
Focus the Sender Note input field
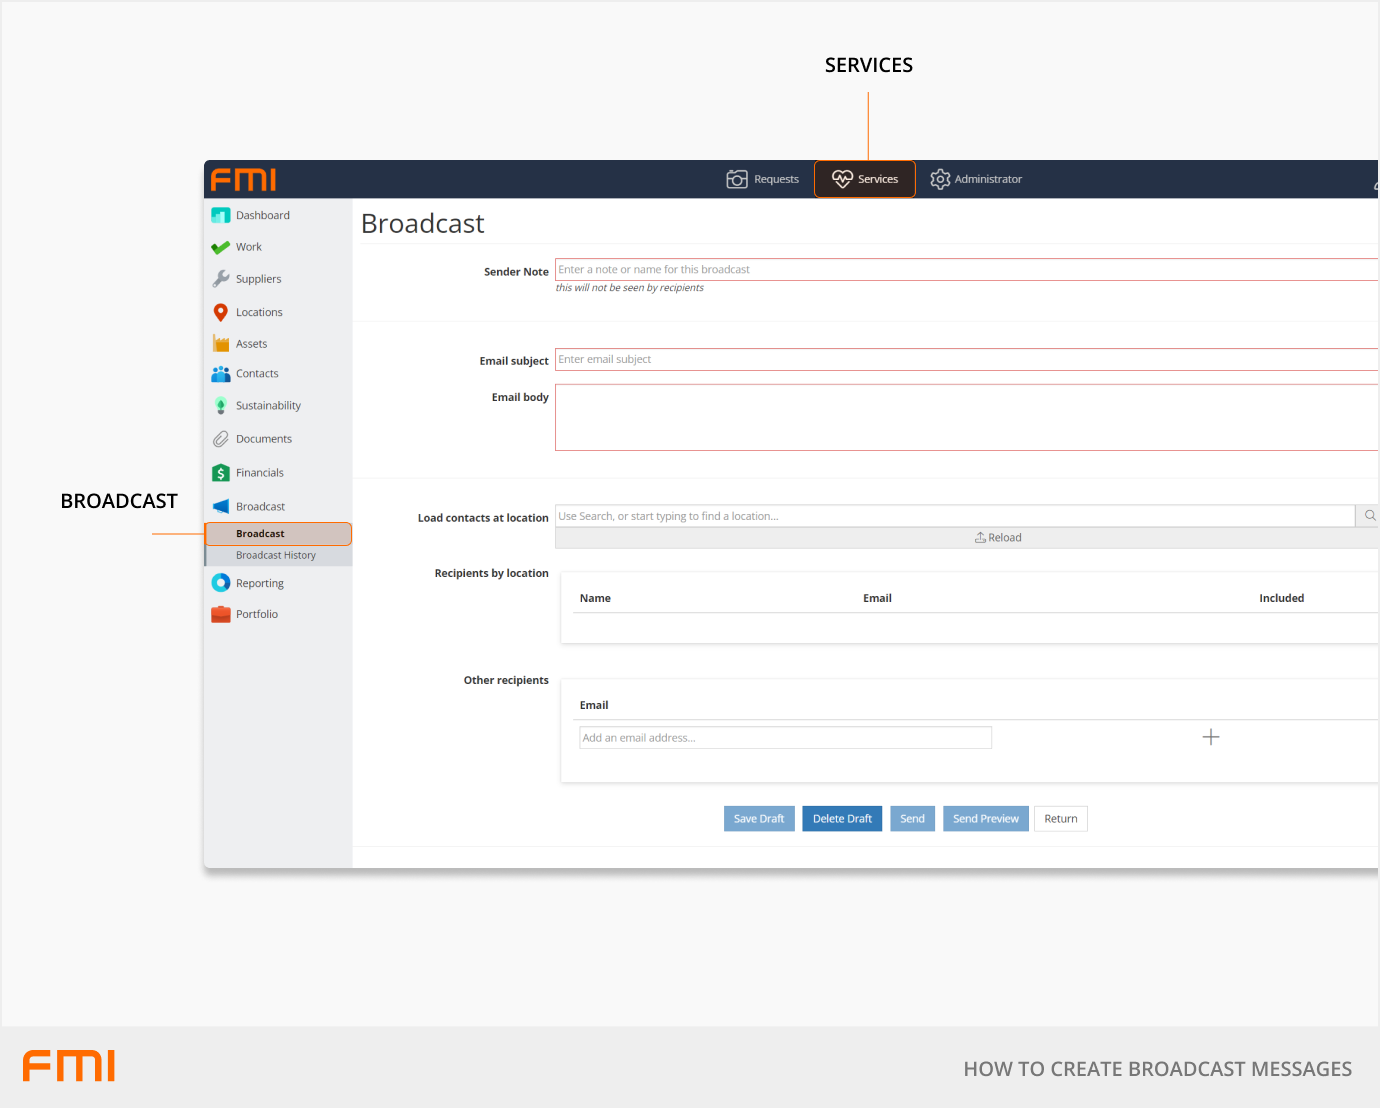coord(966,270)
